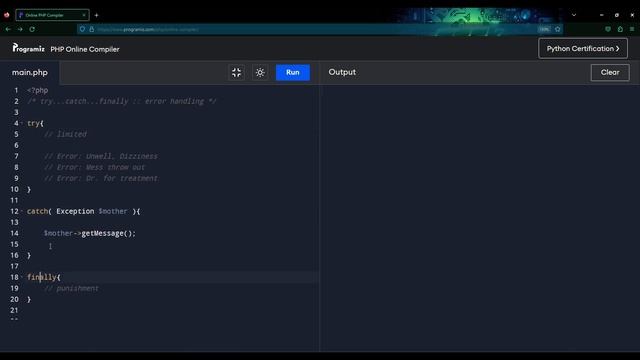Collapse the finally block at line 18
The height and width of the screenshot is (360, 640).
tap(22, 277)
